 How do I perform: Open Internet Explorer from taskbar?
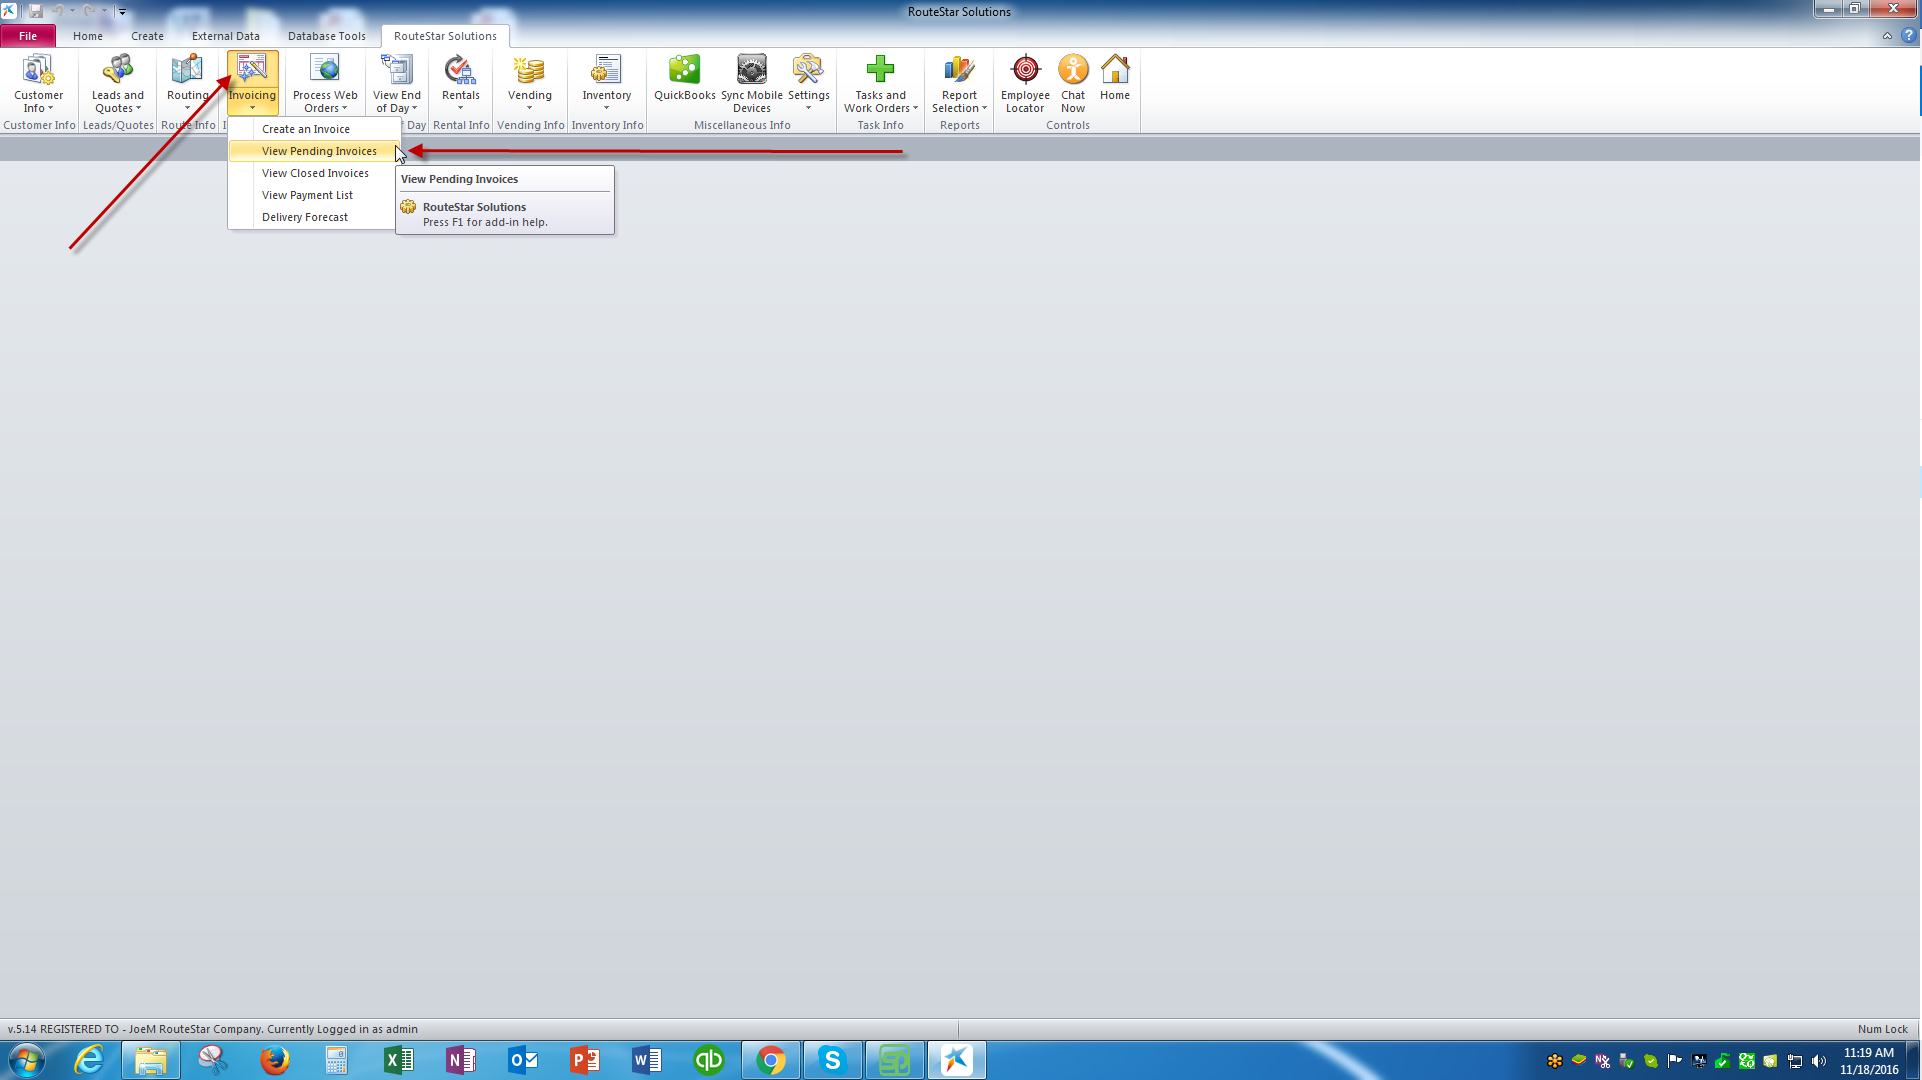(x=89, y=1060)
